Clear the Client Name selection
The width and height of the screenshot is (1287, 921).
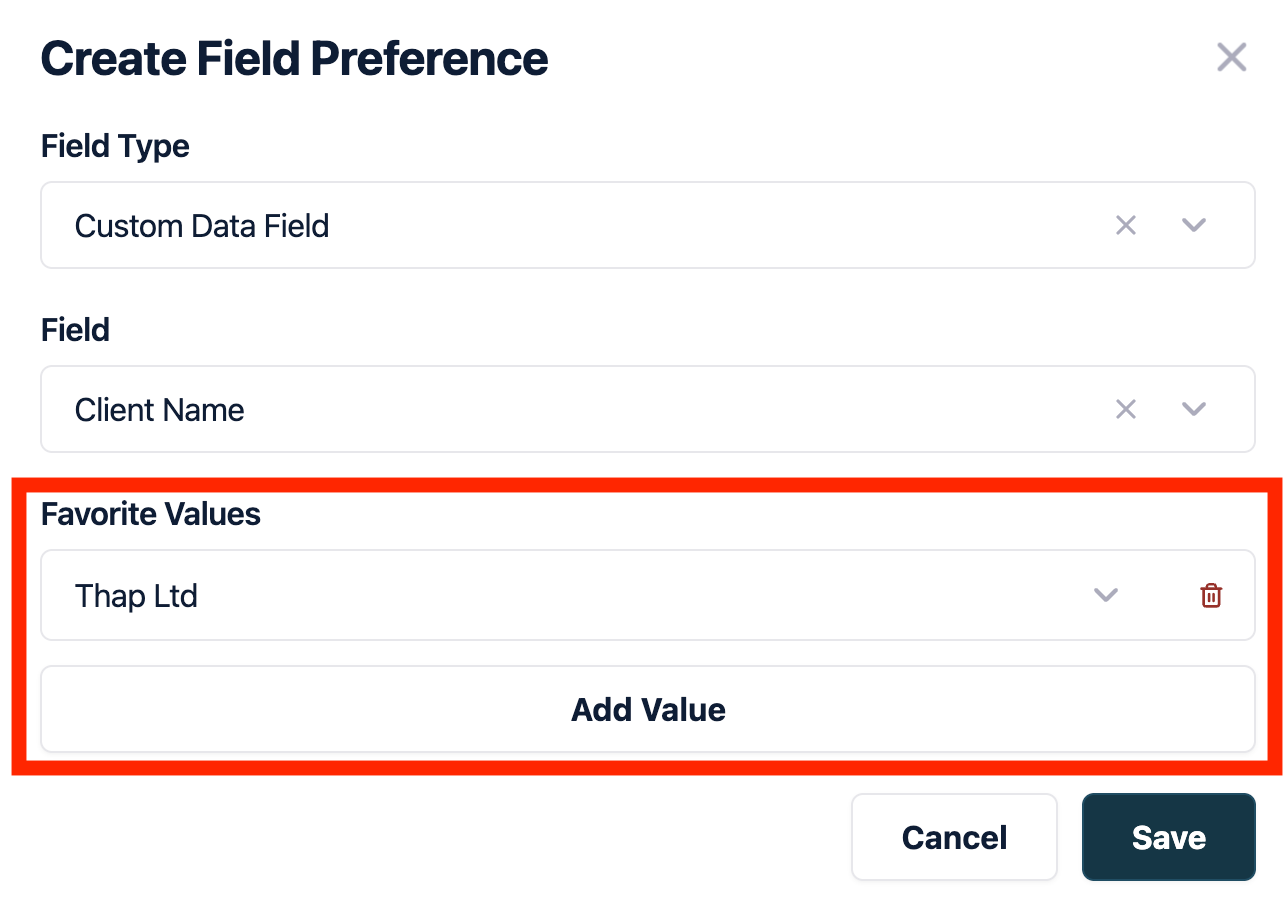(1126, 409)
